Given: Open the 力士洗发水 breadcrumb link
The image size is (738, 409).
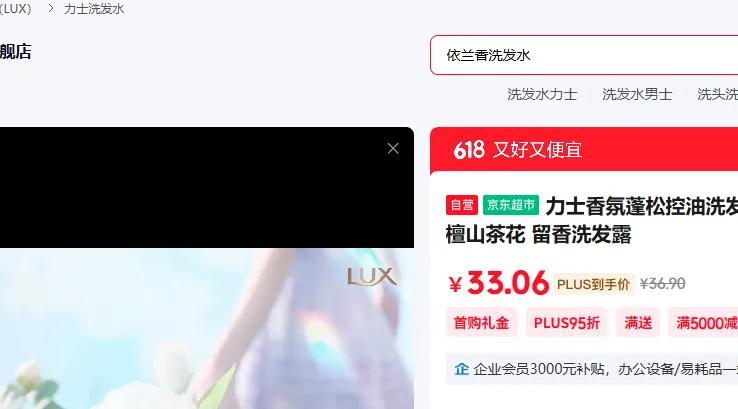Looking at the screenshot, I should click(x=94, y=8).
